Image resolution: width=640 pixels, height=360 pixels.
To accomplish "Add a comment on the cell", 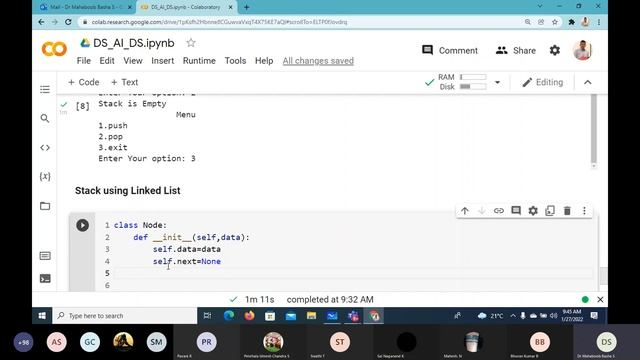I will point(516,211).
